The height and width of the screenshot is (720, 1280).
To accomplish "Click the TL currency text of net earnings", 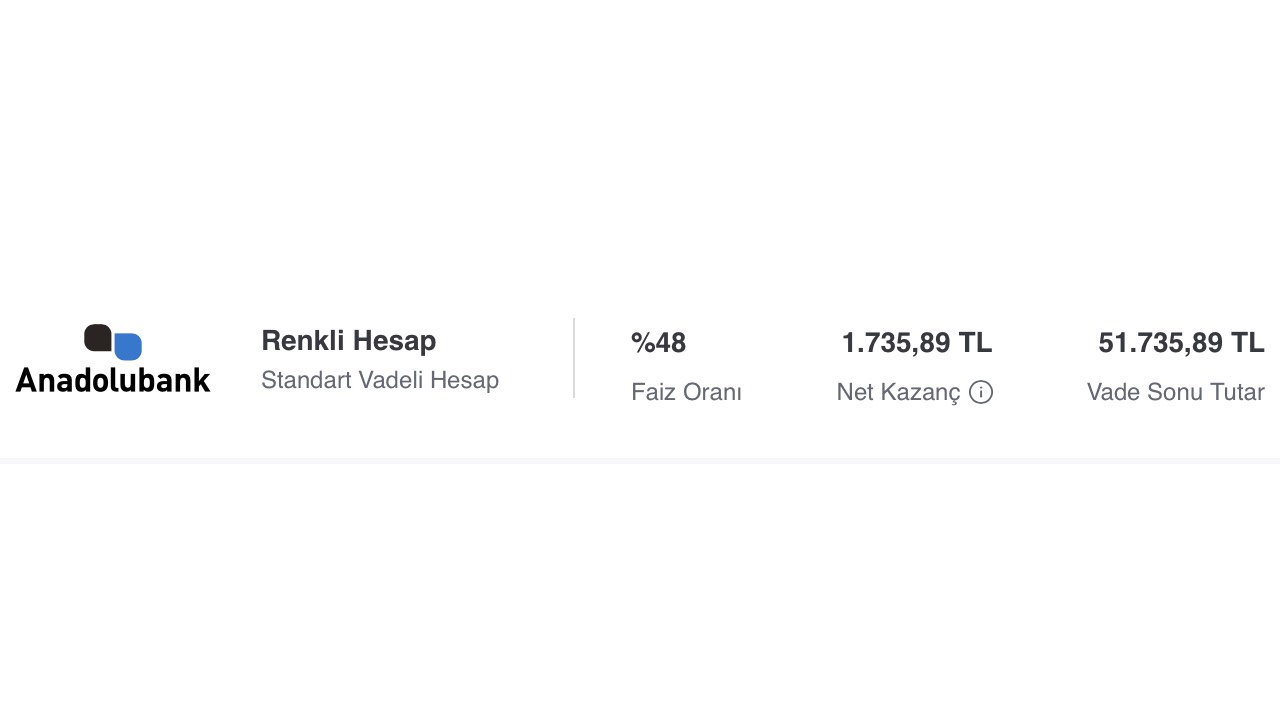I will point(975,343).
